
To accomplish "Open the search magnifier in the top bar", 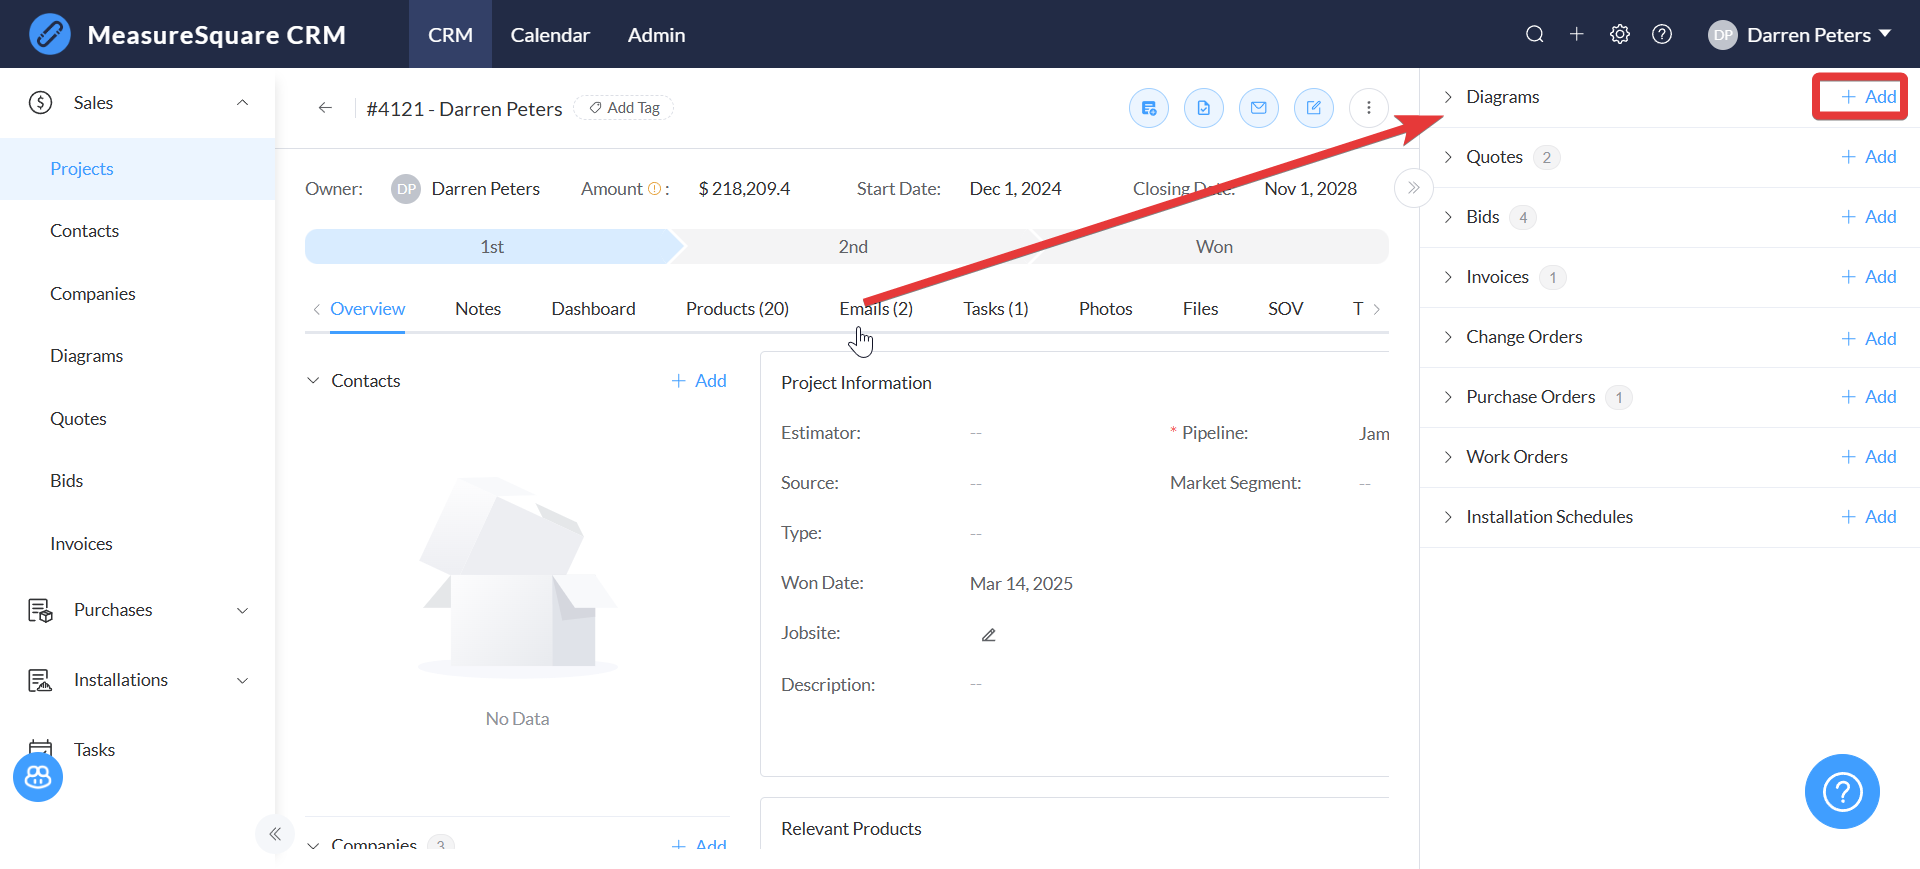I will pyautogui.click(x=1534, y=35).
